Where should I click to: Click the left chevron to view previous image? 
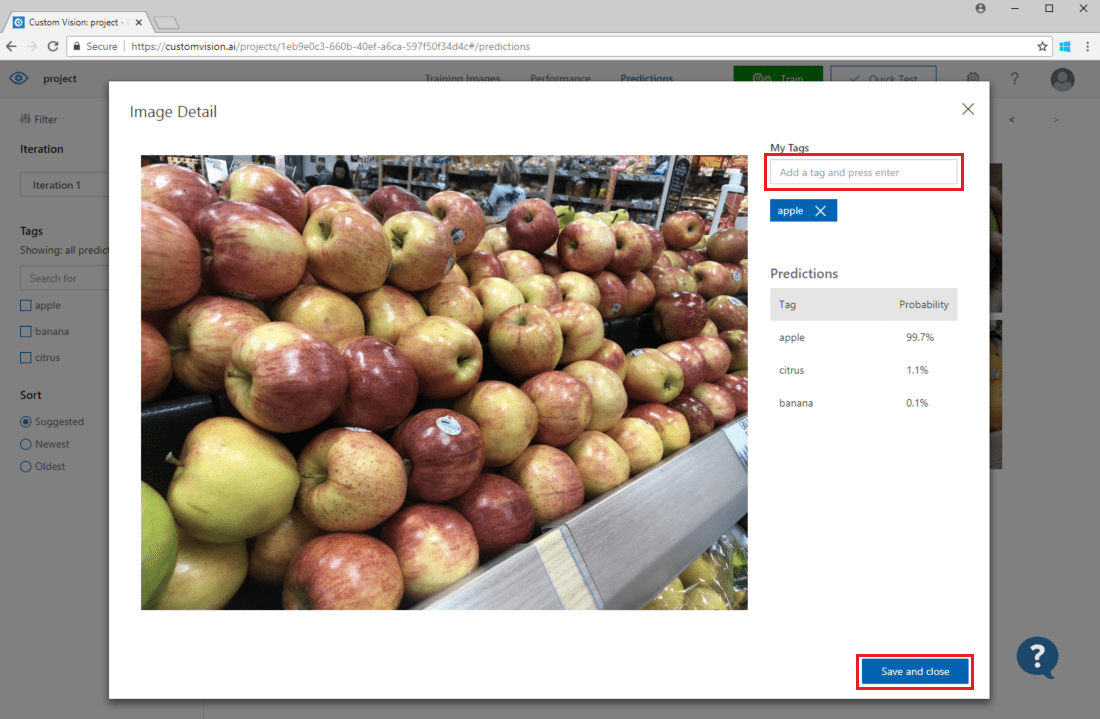point(1011,119)
